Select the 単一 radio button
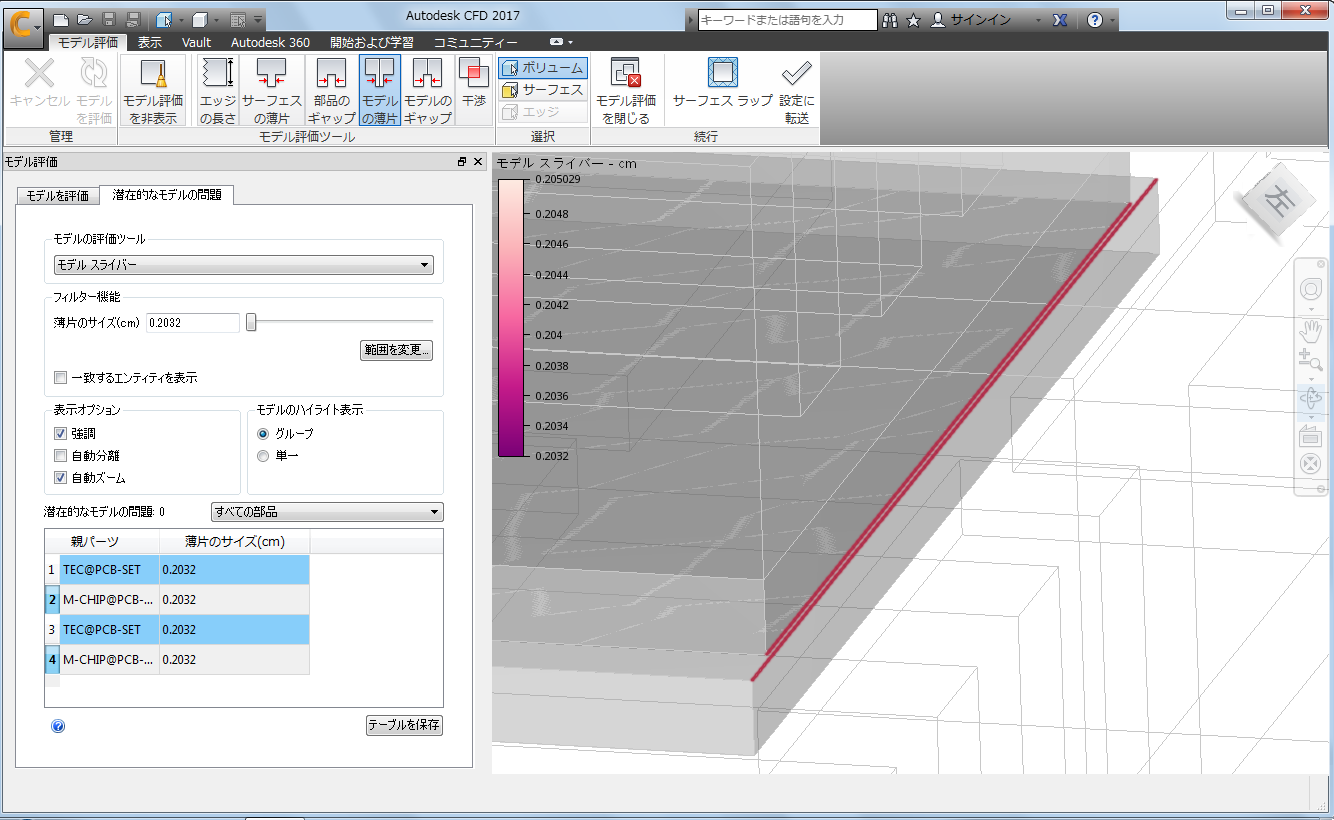The image size is (1334, 820). (x=263, y=456)
